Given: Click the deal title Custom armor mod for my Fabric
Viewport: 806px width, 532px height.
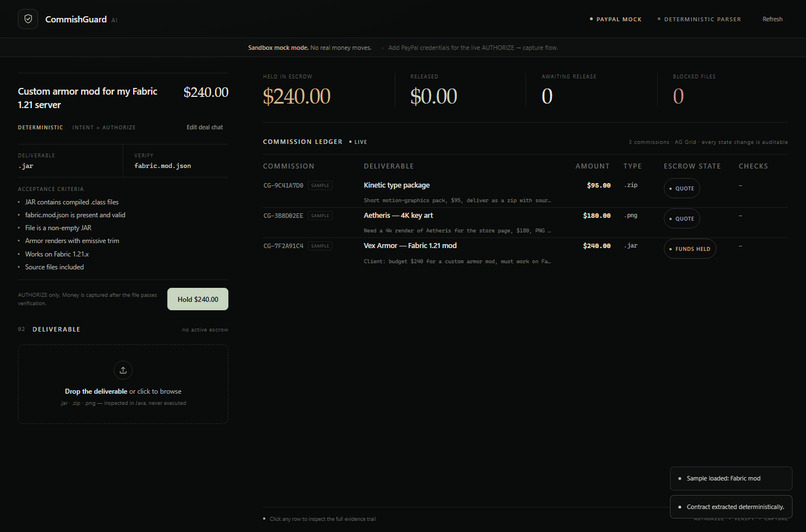Looking at the screenshot, I should coord(87,98).
